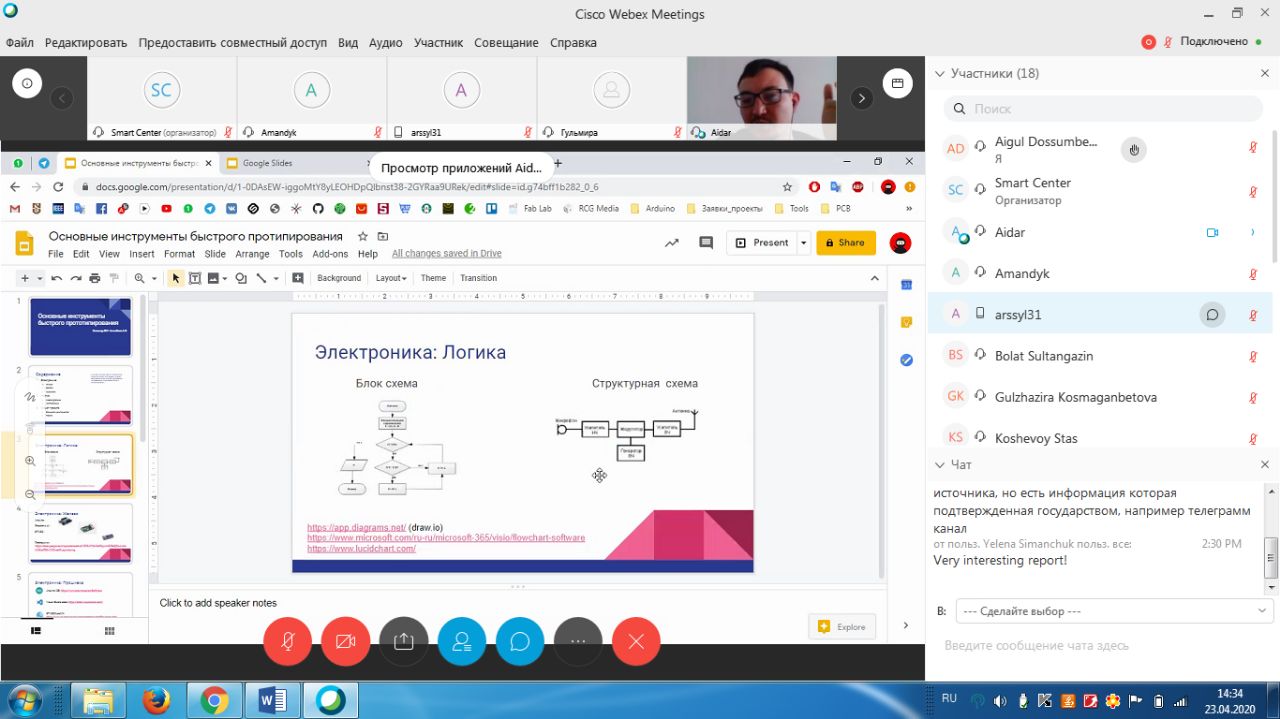The image size is (1280, 719).
Task: Open more options ellipsis button
Action: [x=578, y=642]
